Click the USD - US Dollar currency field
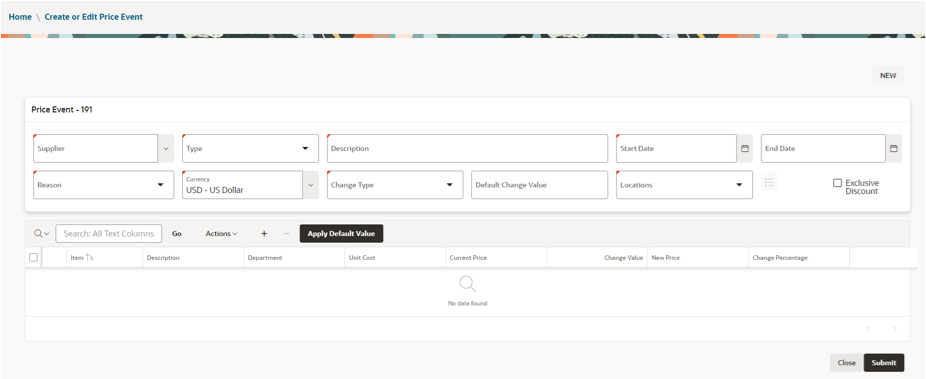926x379 pixels. 243,185
